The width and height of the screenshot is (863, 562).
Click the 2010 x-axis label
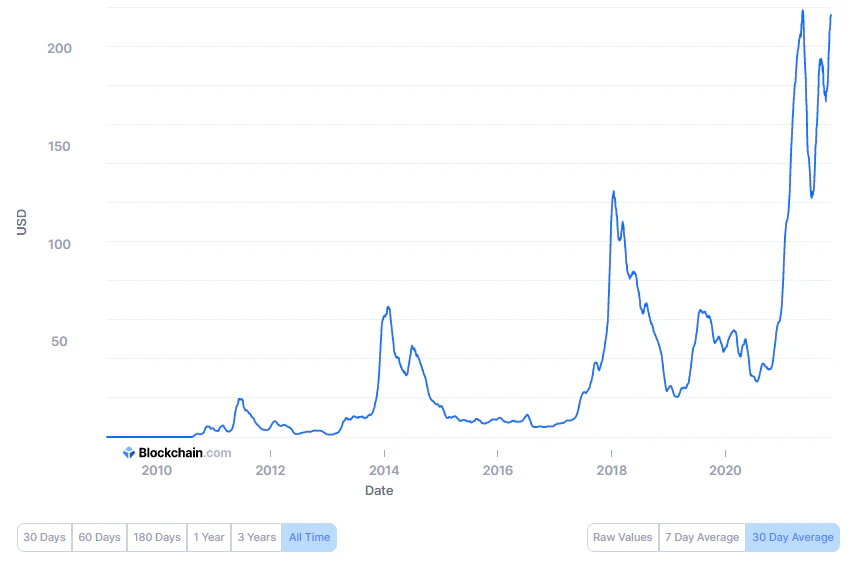tap(156, 470)
